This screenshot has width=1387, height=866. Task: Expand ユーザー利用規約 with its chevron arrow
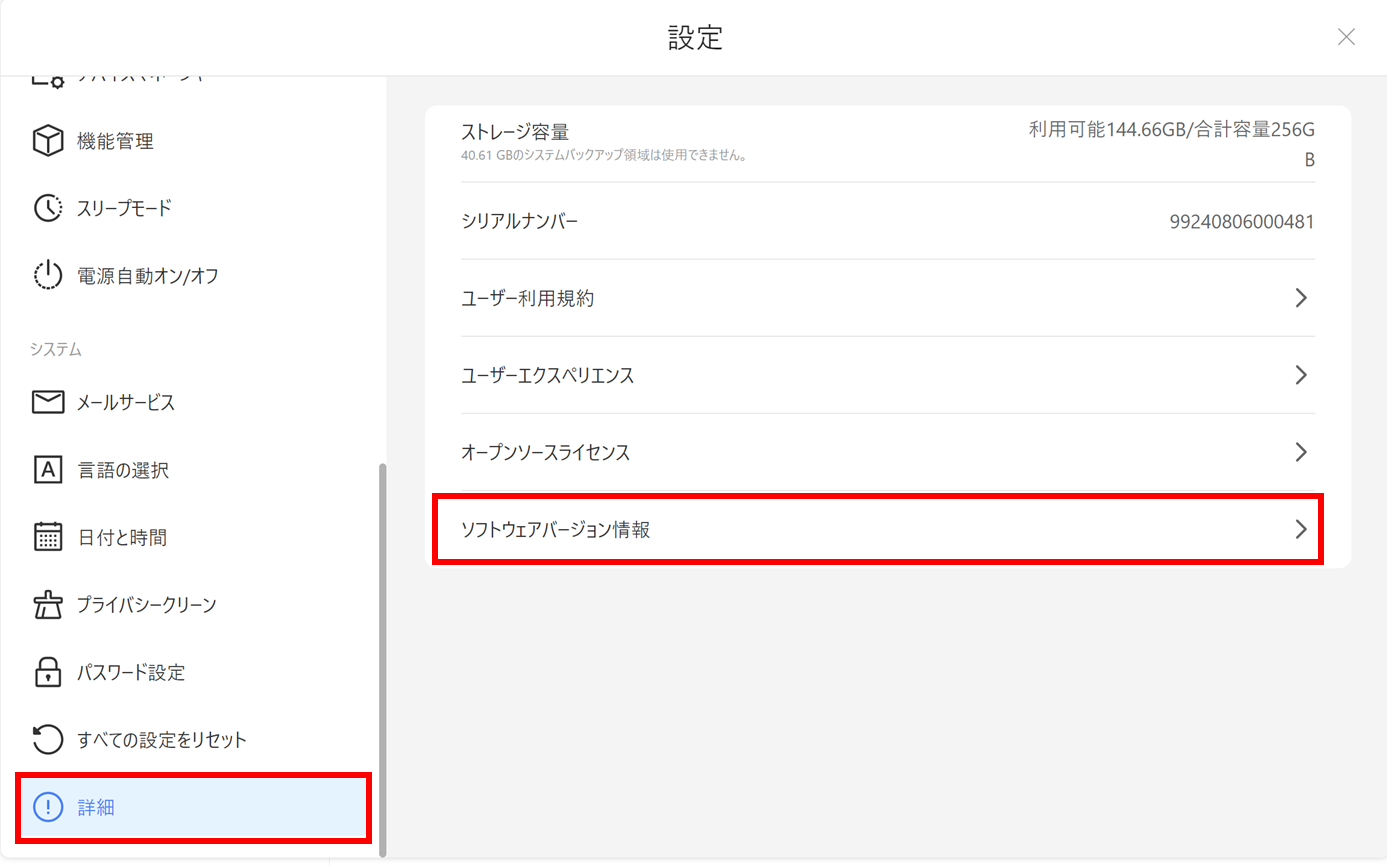1301,298
